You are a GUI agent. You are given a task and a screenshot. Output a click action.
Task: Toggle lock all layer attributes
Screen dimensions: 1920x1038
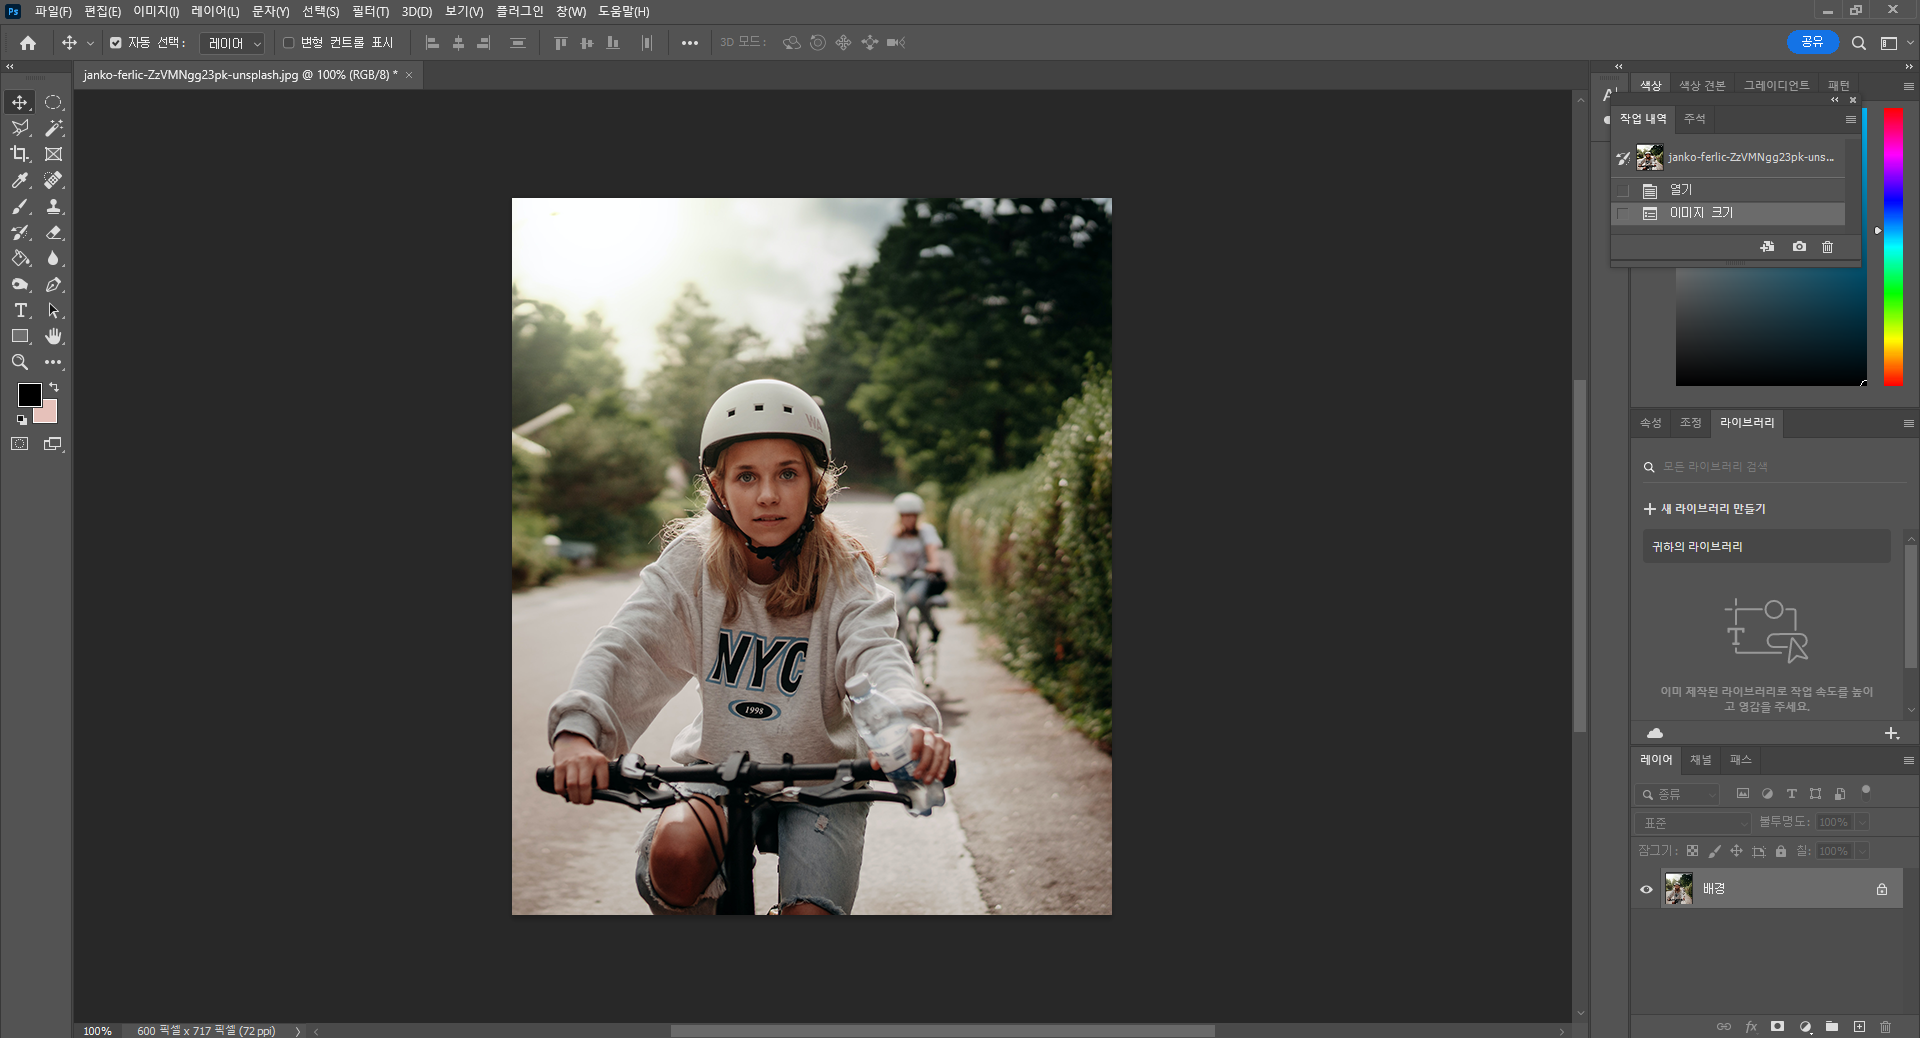point(1780,851)
